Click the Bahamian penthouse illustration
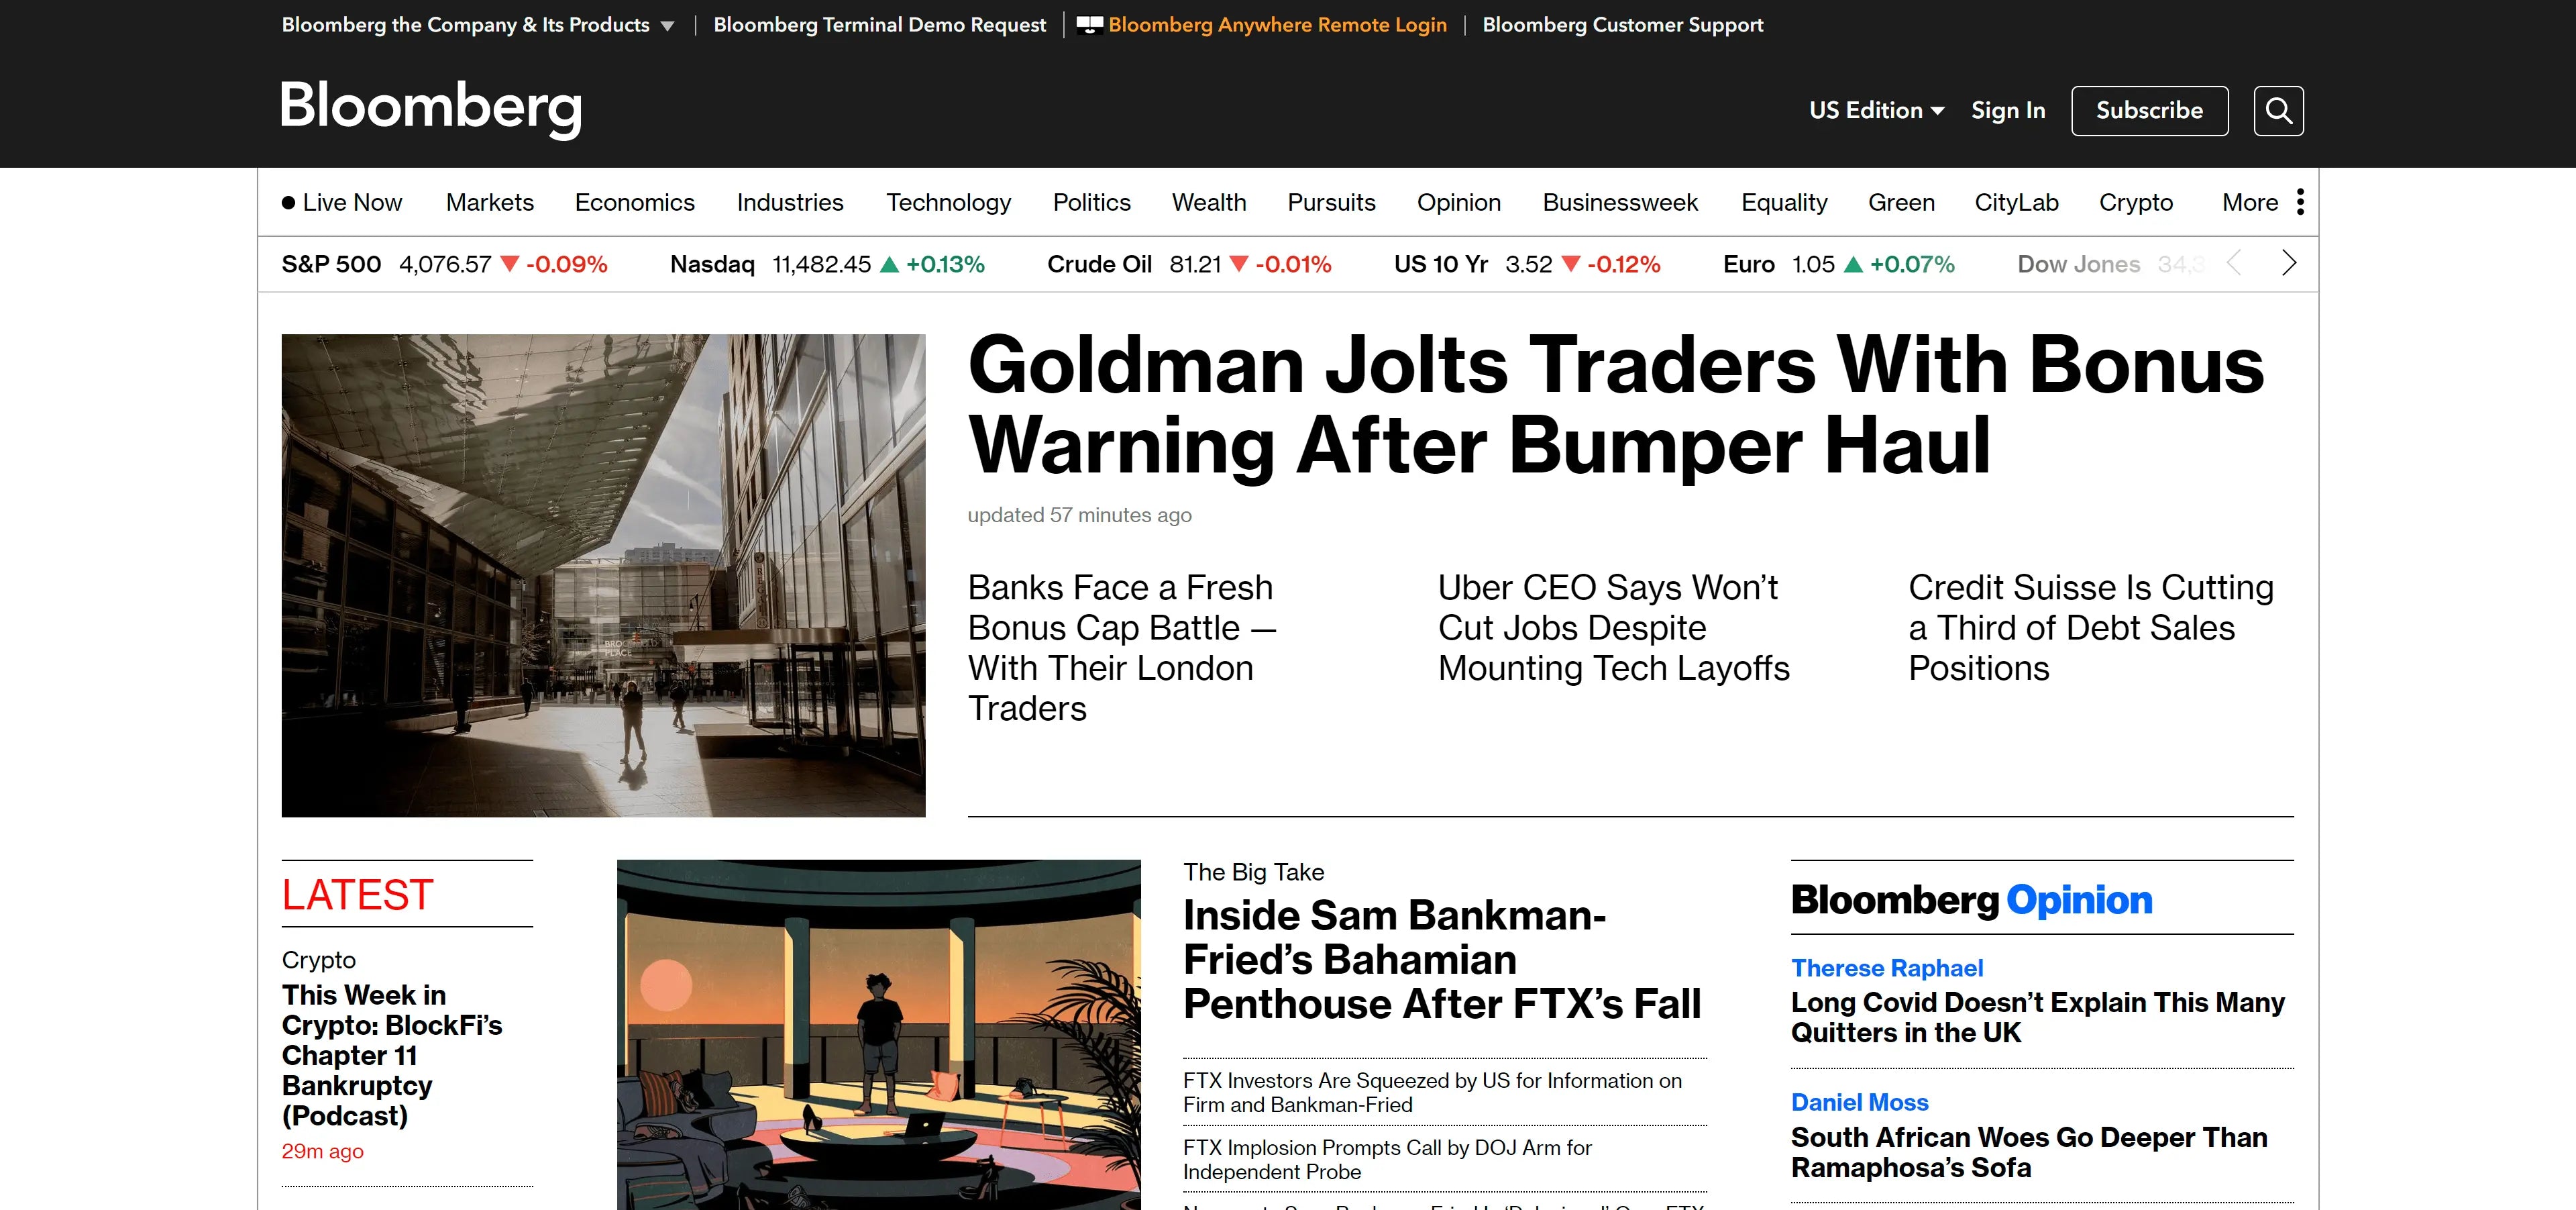This screenshot has height=1210, width=2576. [879, 1030]
